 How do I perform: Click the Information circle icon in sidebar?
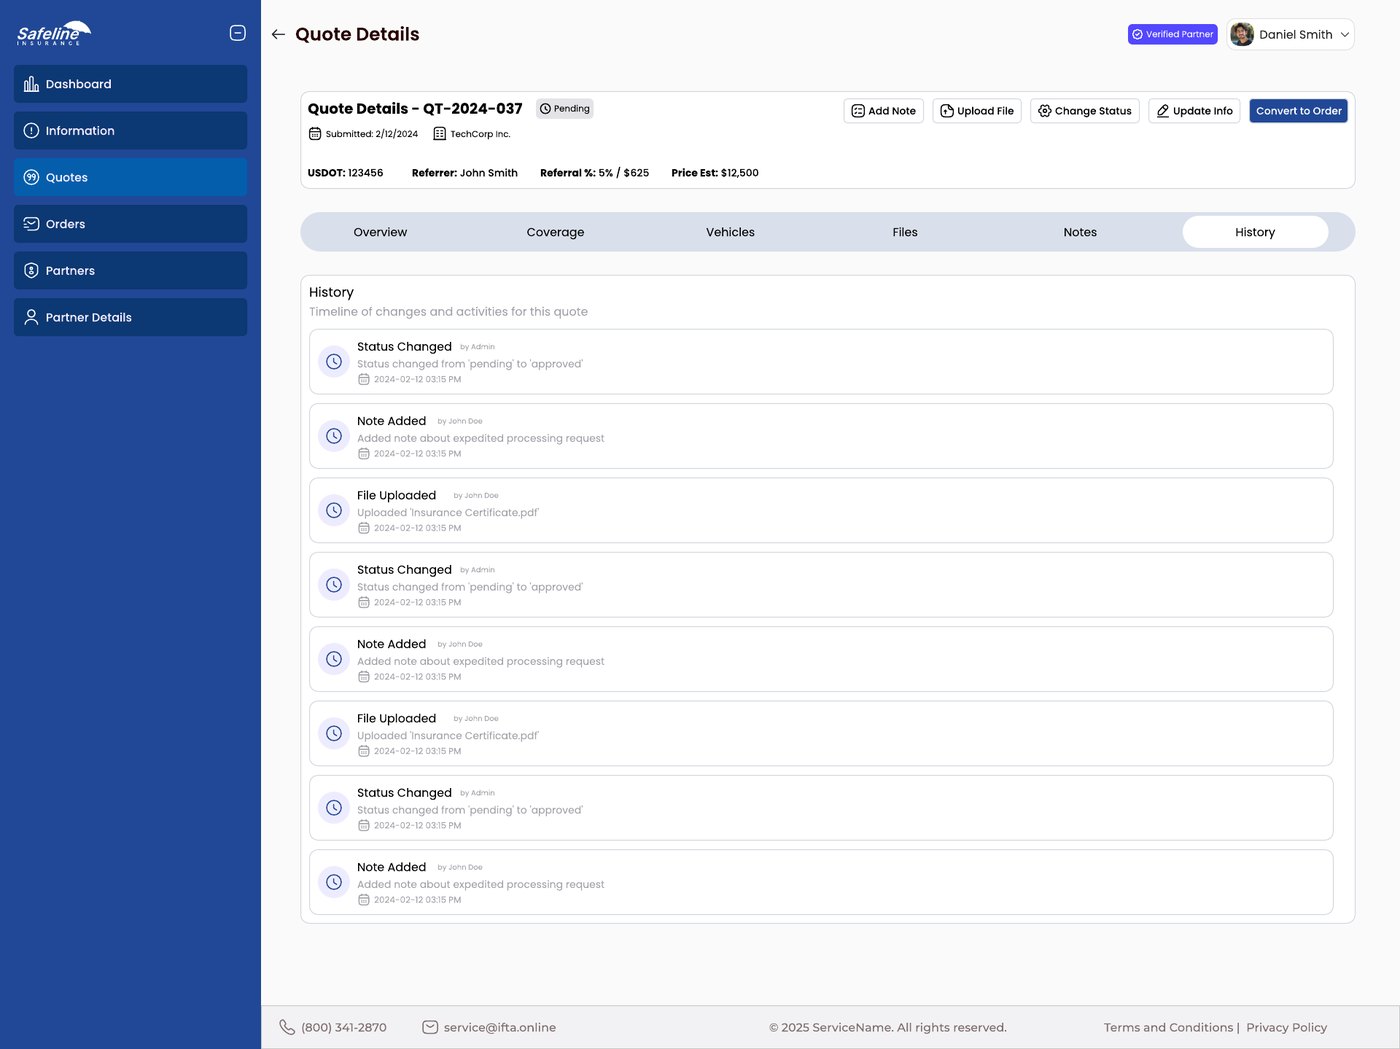coord(31,131)
